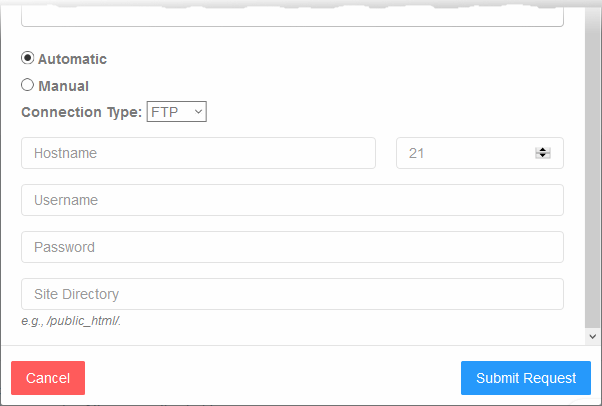Click the vertical scrollbar thumb
The width and height of the screenshot is (602, 406).
[x=592, y=167]
